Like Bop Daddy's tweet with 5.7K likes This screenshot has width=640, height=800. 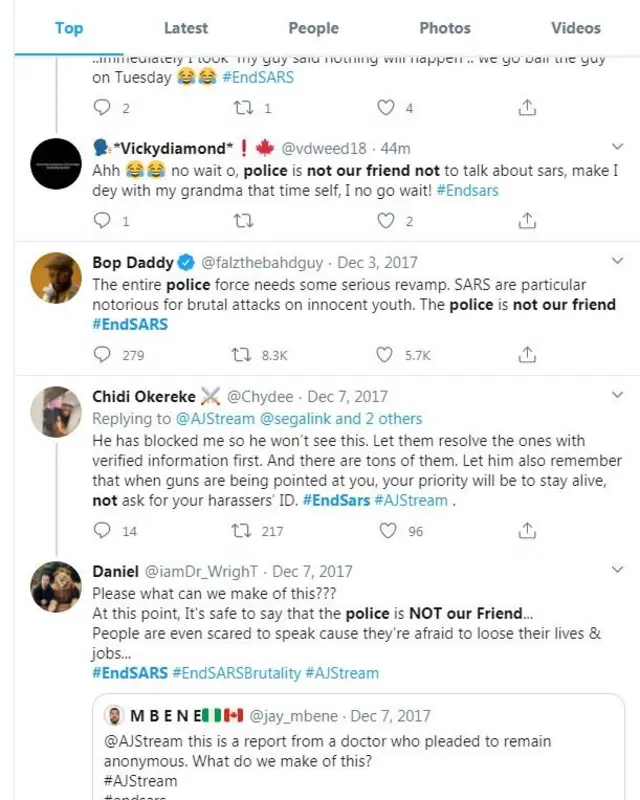pyautogui.click(x=385, y=354)
